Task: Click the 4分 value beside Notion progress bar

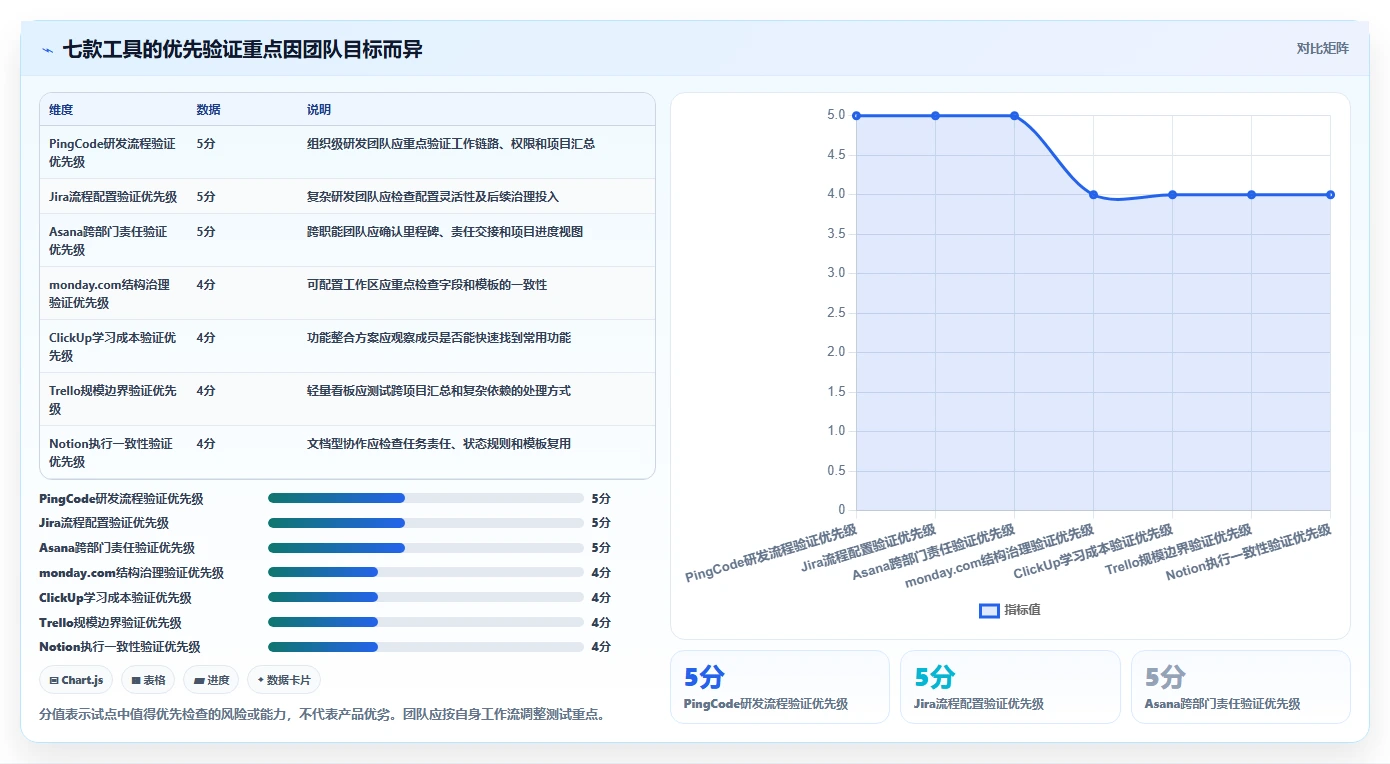Action: 601,647
